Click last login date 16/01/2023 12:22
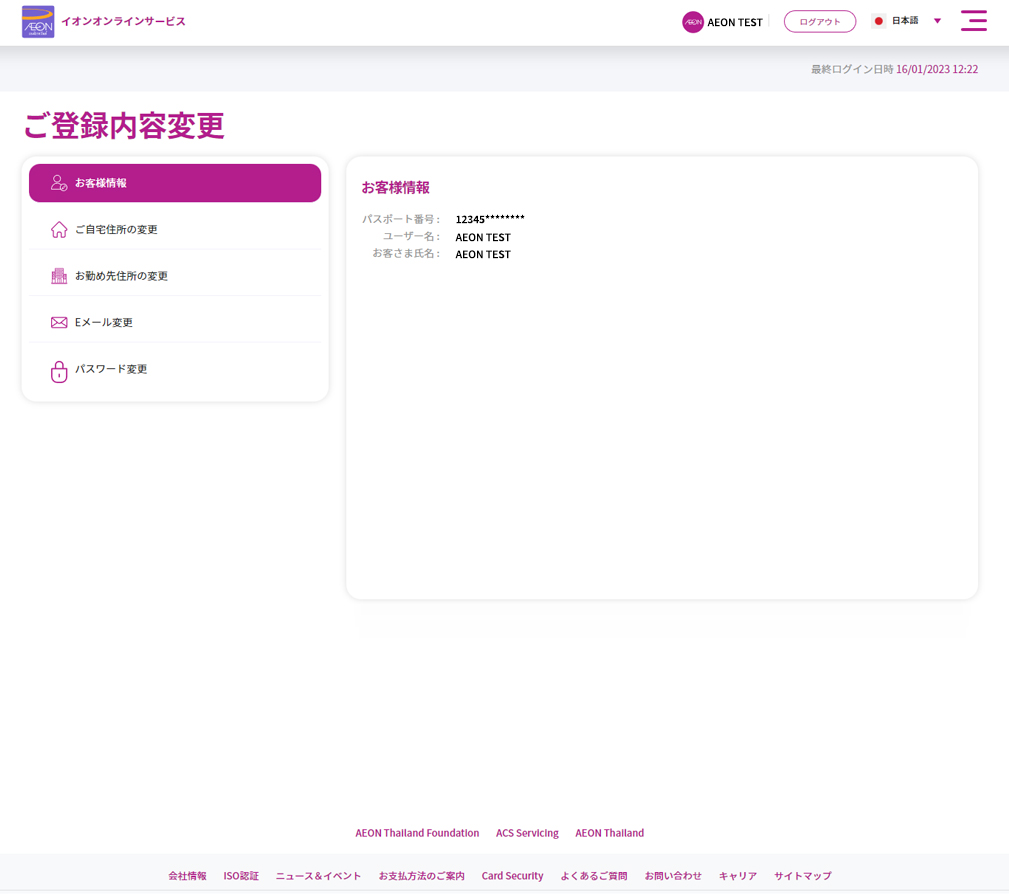The height and width of the screenshot is (894, 1009). [937, 70]
